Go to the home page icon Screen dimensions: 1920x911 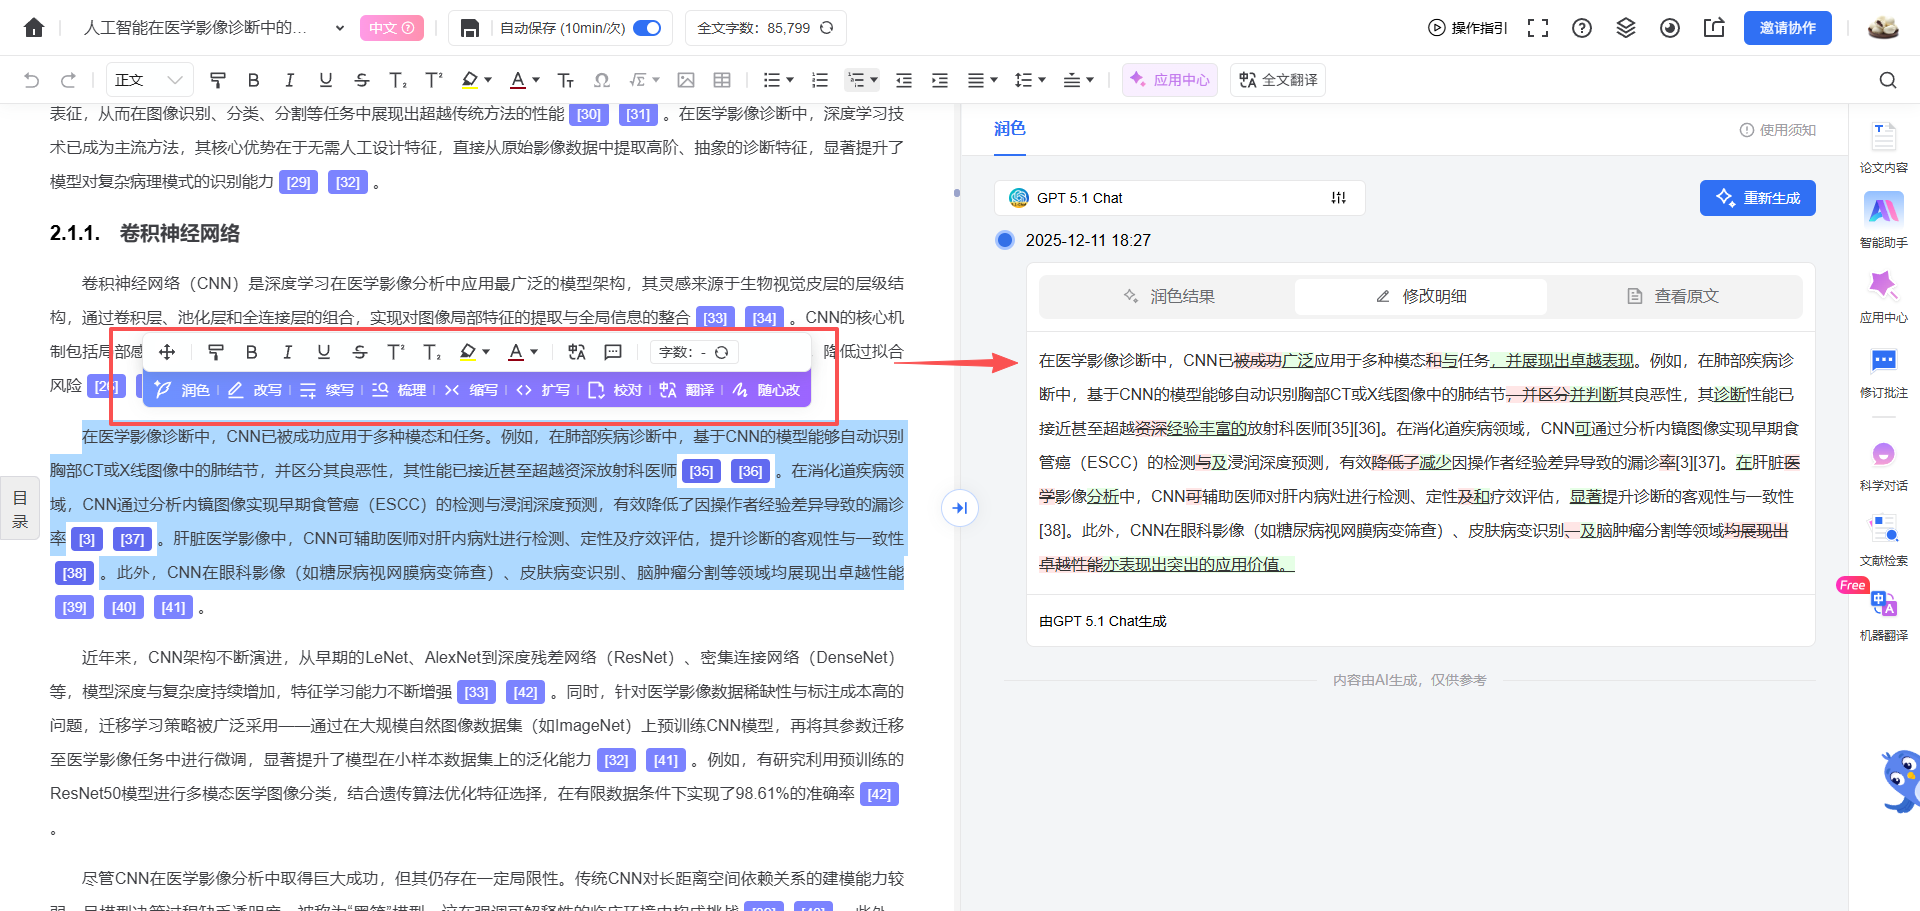34,28
